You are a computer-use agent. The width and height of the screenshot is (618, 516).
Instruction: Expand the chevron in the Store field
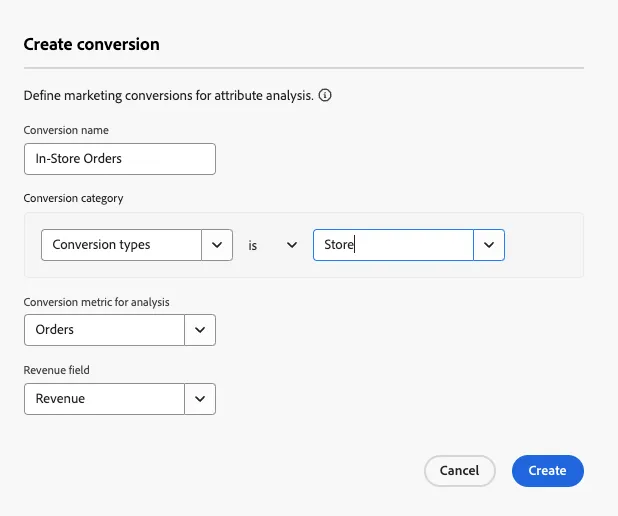click(489, 245)
